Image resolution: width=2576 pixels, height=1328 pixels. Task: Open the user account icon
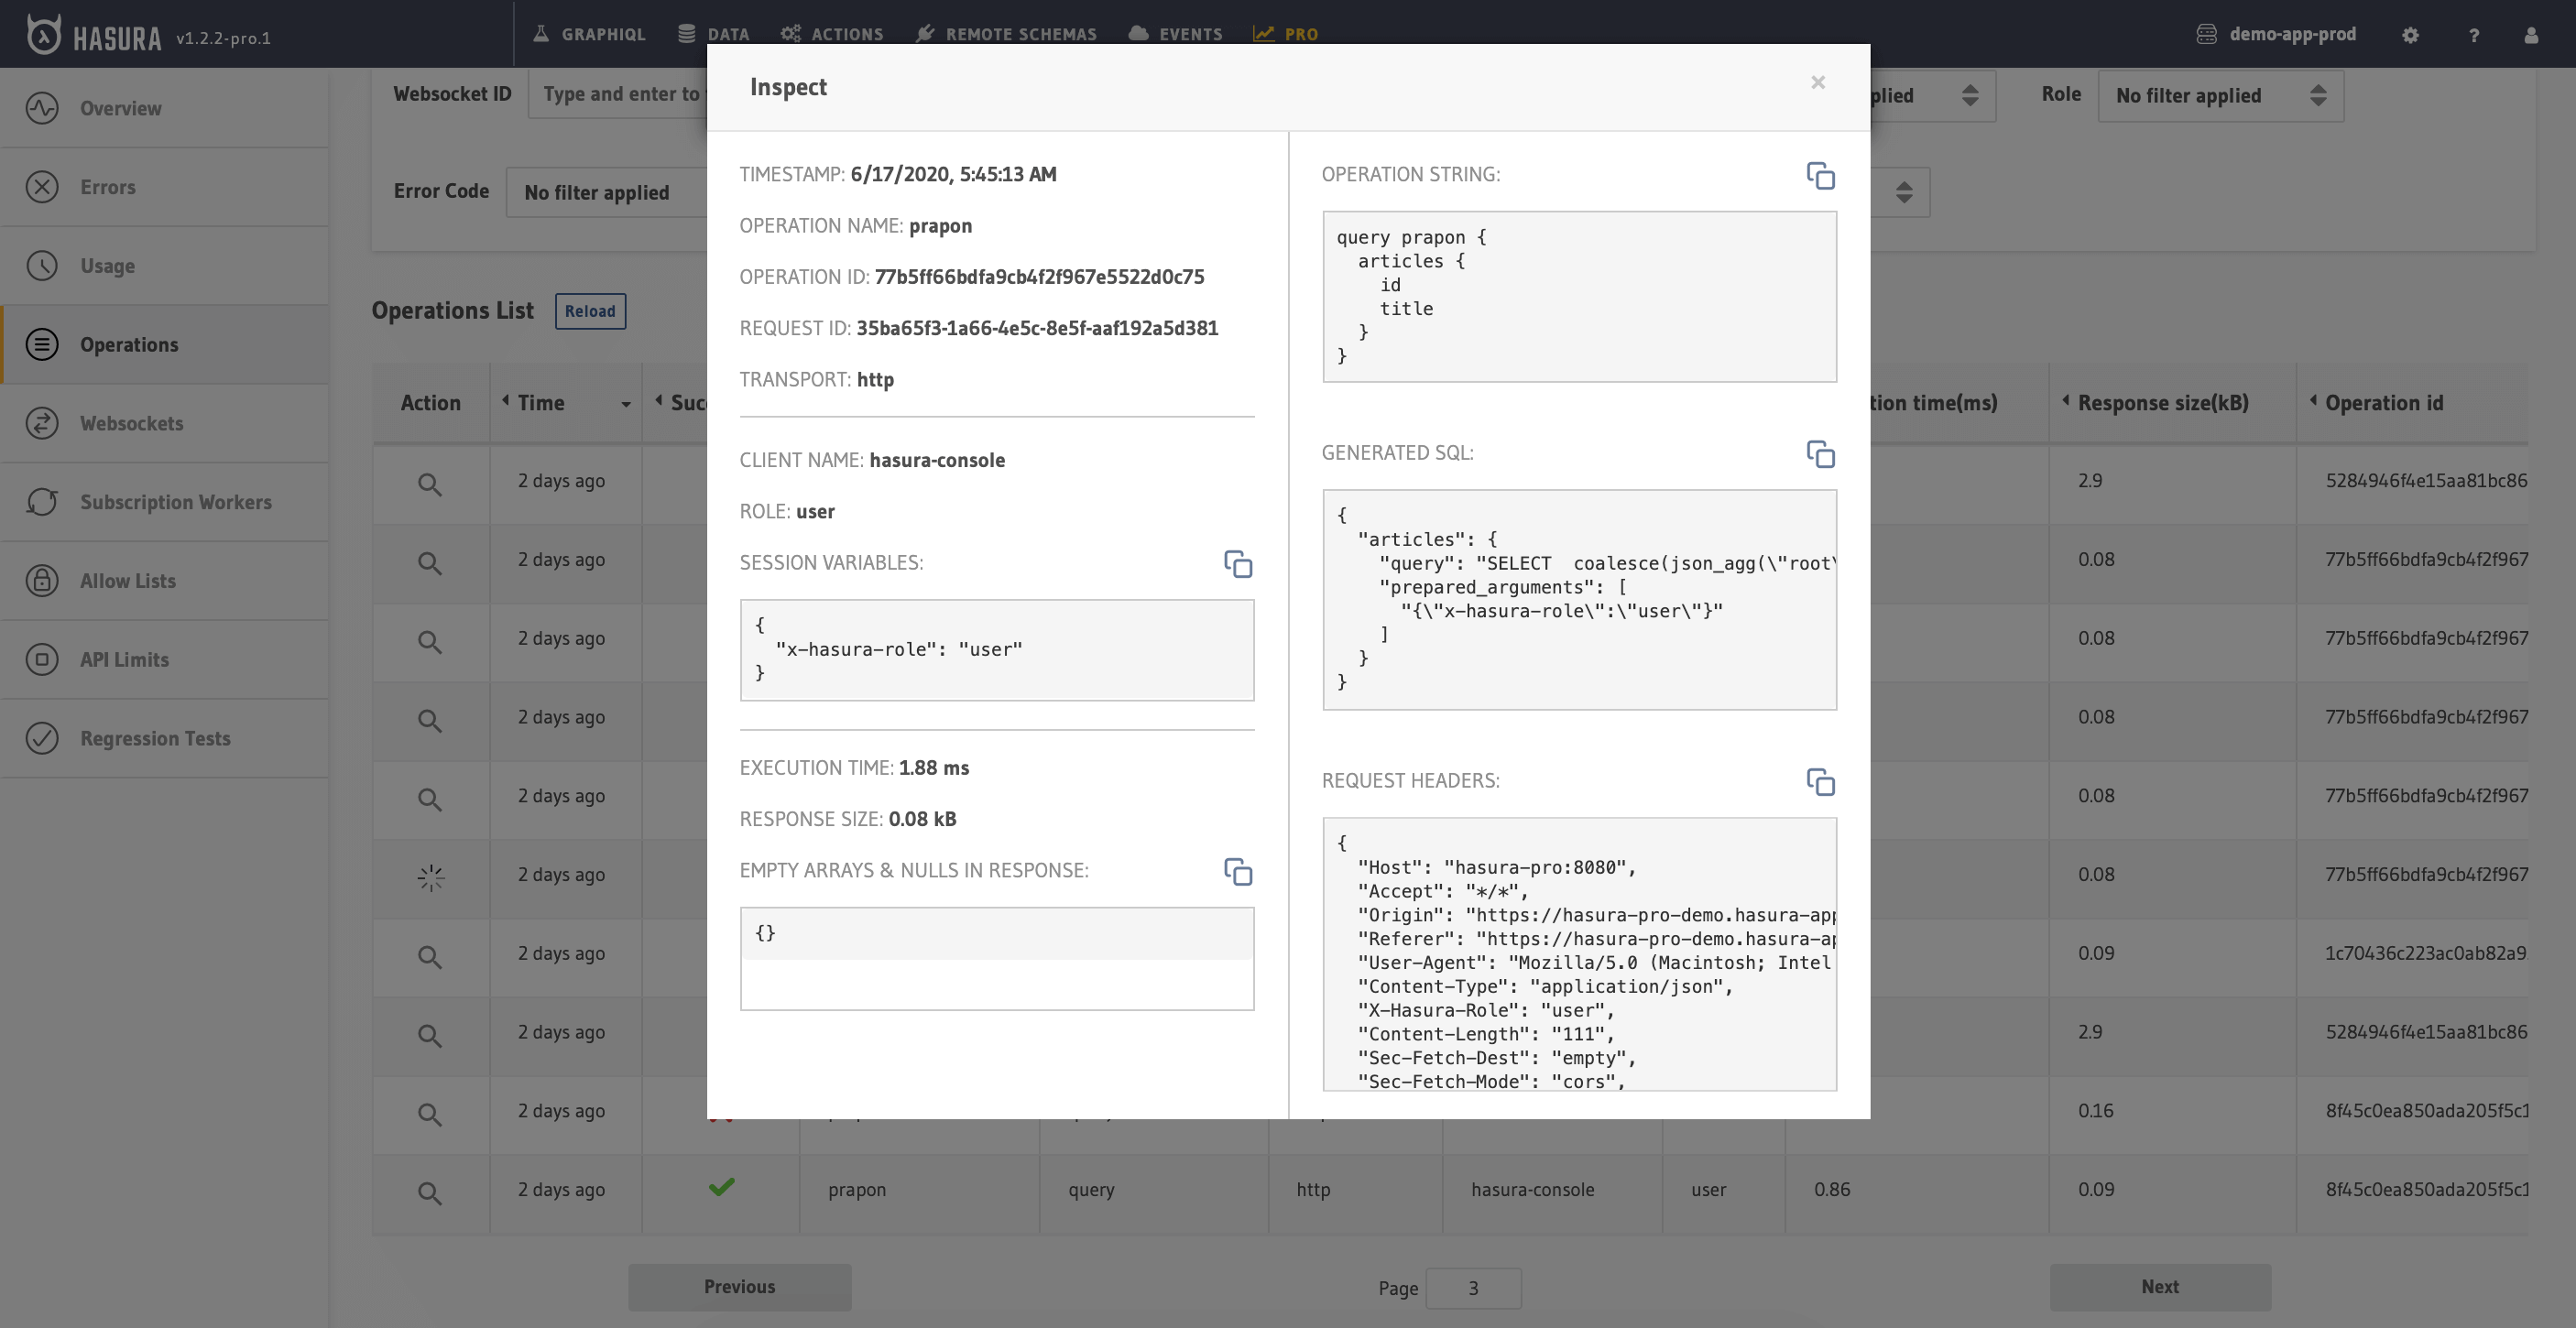2531,35
